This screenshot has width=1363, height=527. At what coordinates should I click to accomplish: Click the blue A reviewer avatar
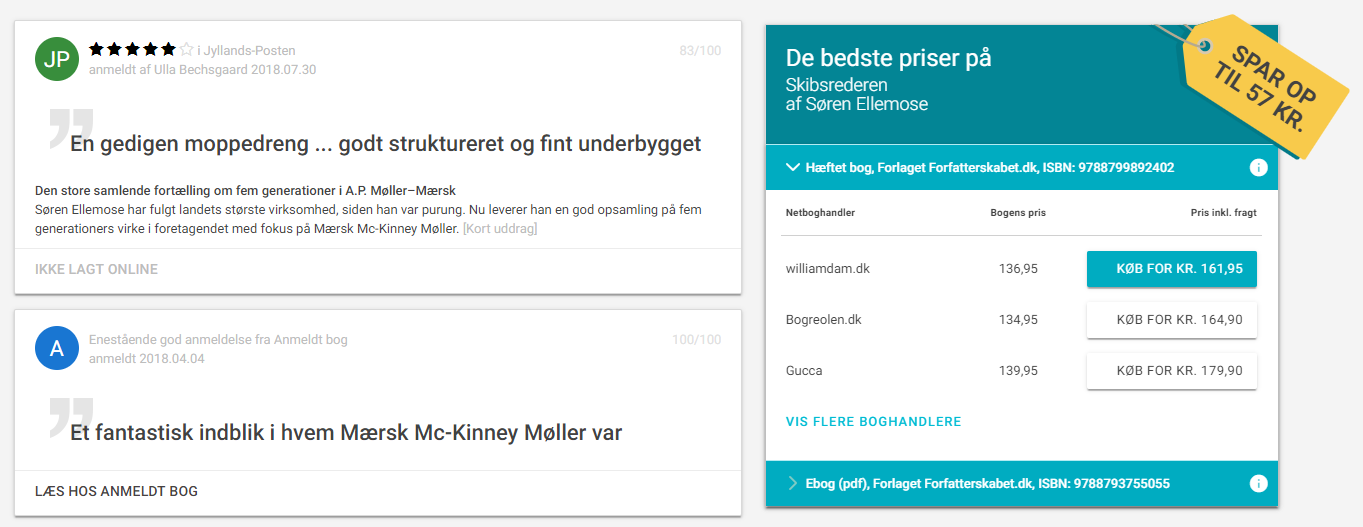(x=57, y=348)
